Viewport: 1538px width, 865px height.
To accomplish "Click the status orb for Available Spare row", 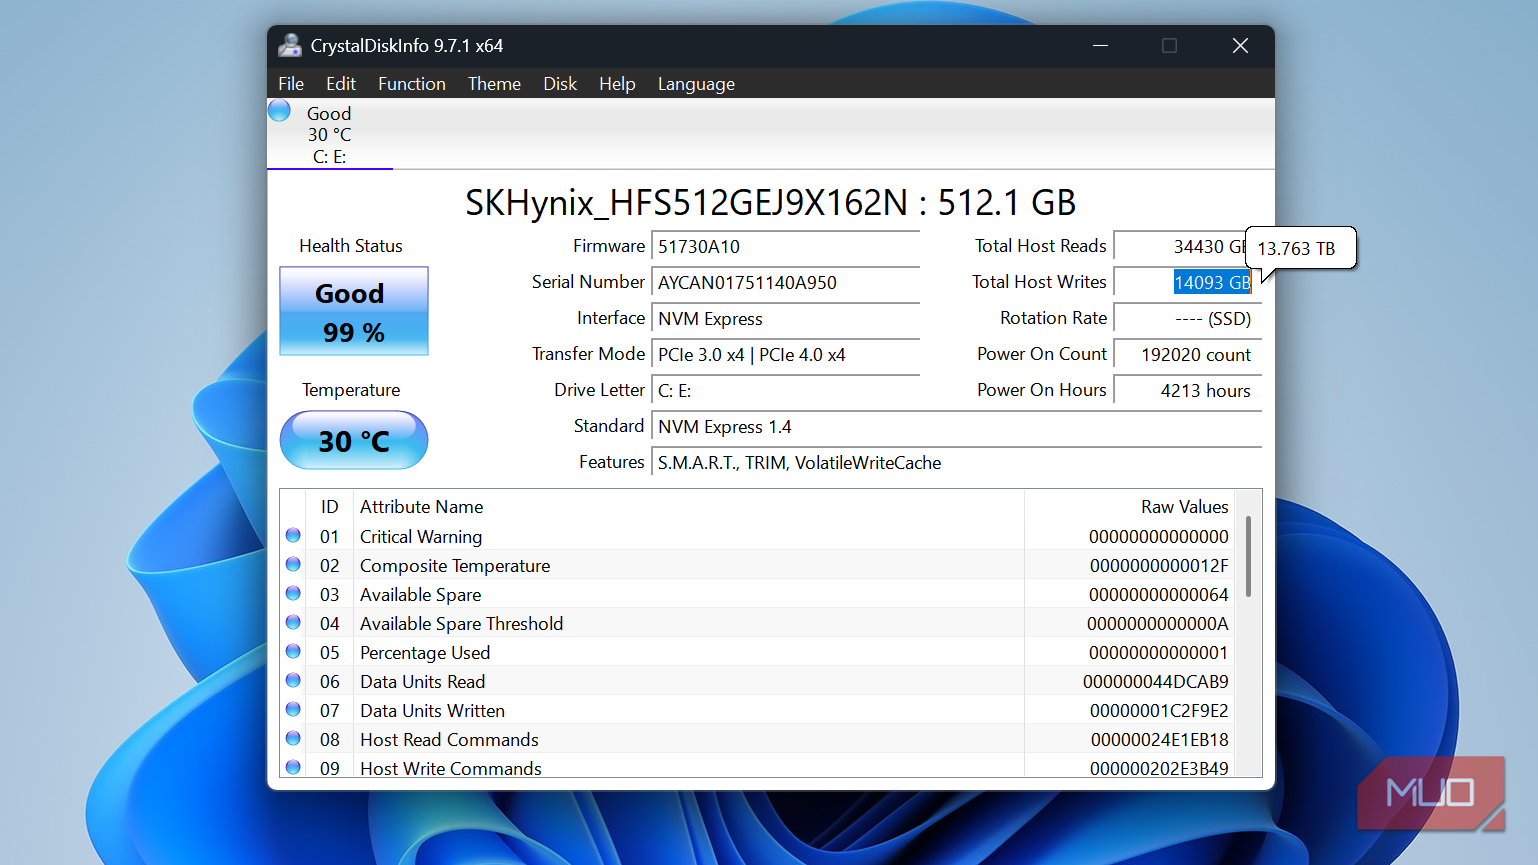I will (x=293, y=593).
